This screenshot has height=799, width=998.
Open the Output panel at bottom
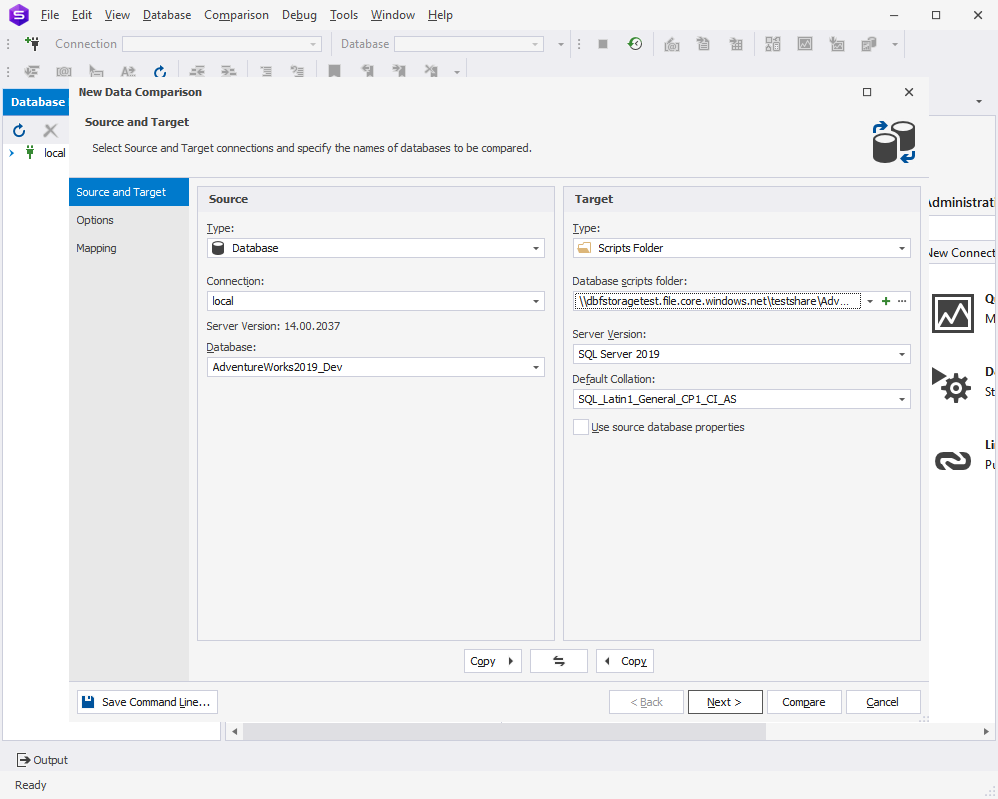(x=42, y=760)
